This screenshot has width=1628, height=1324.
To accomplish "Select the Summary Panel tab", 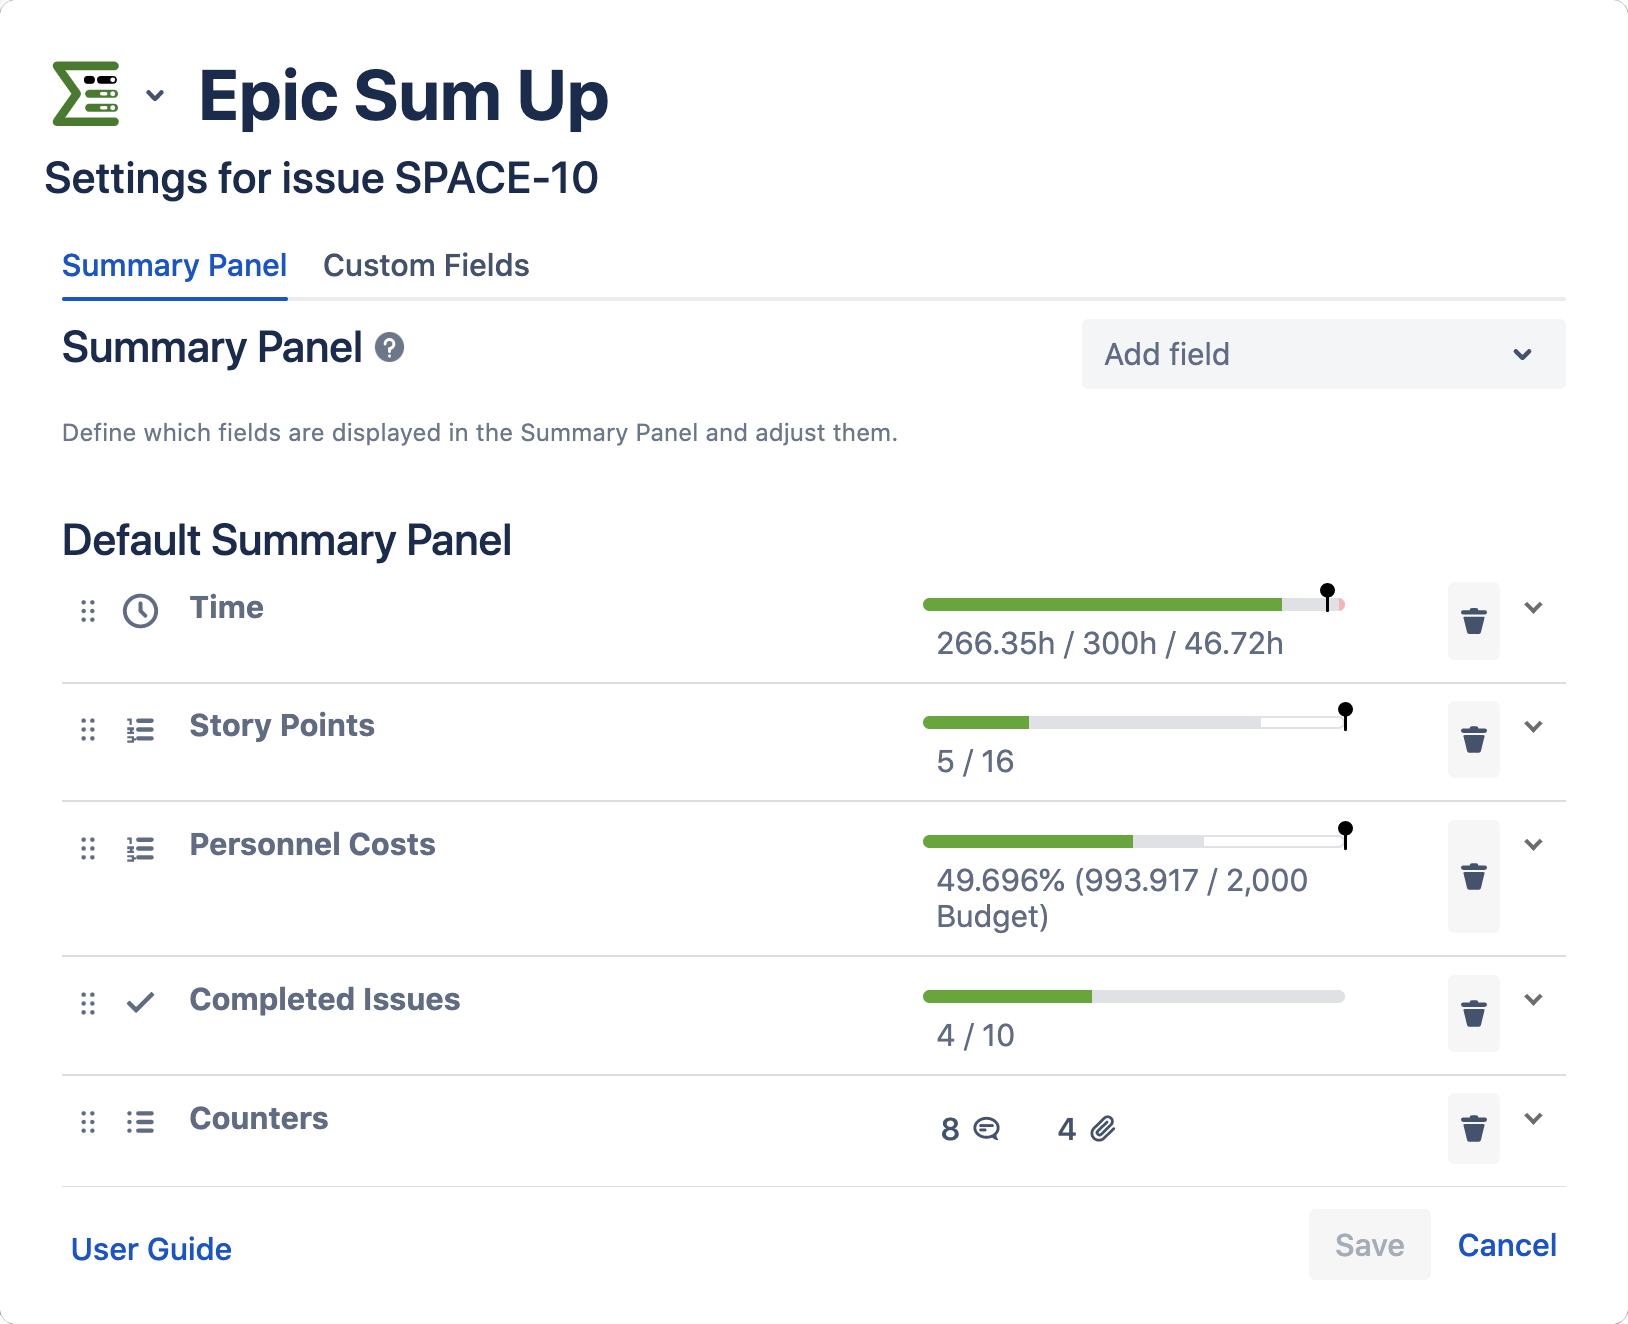I will pyautogui.click(x=174, y=266).
